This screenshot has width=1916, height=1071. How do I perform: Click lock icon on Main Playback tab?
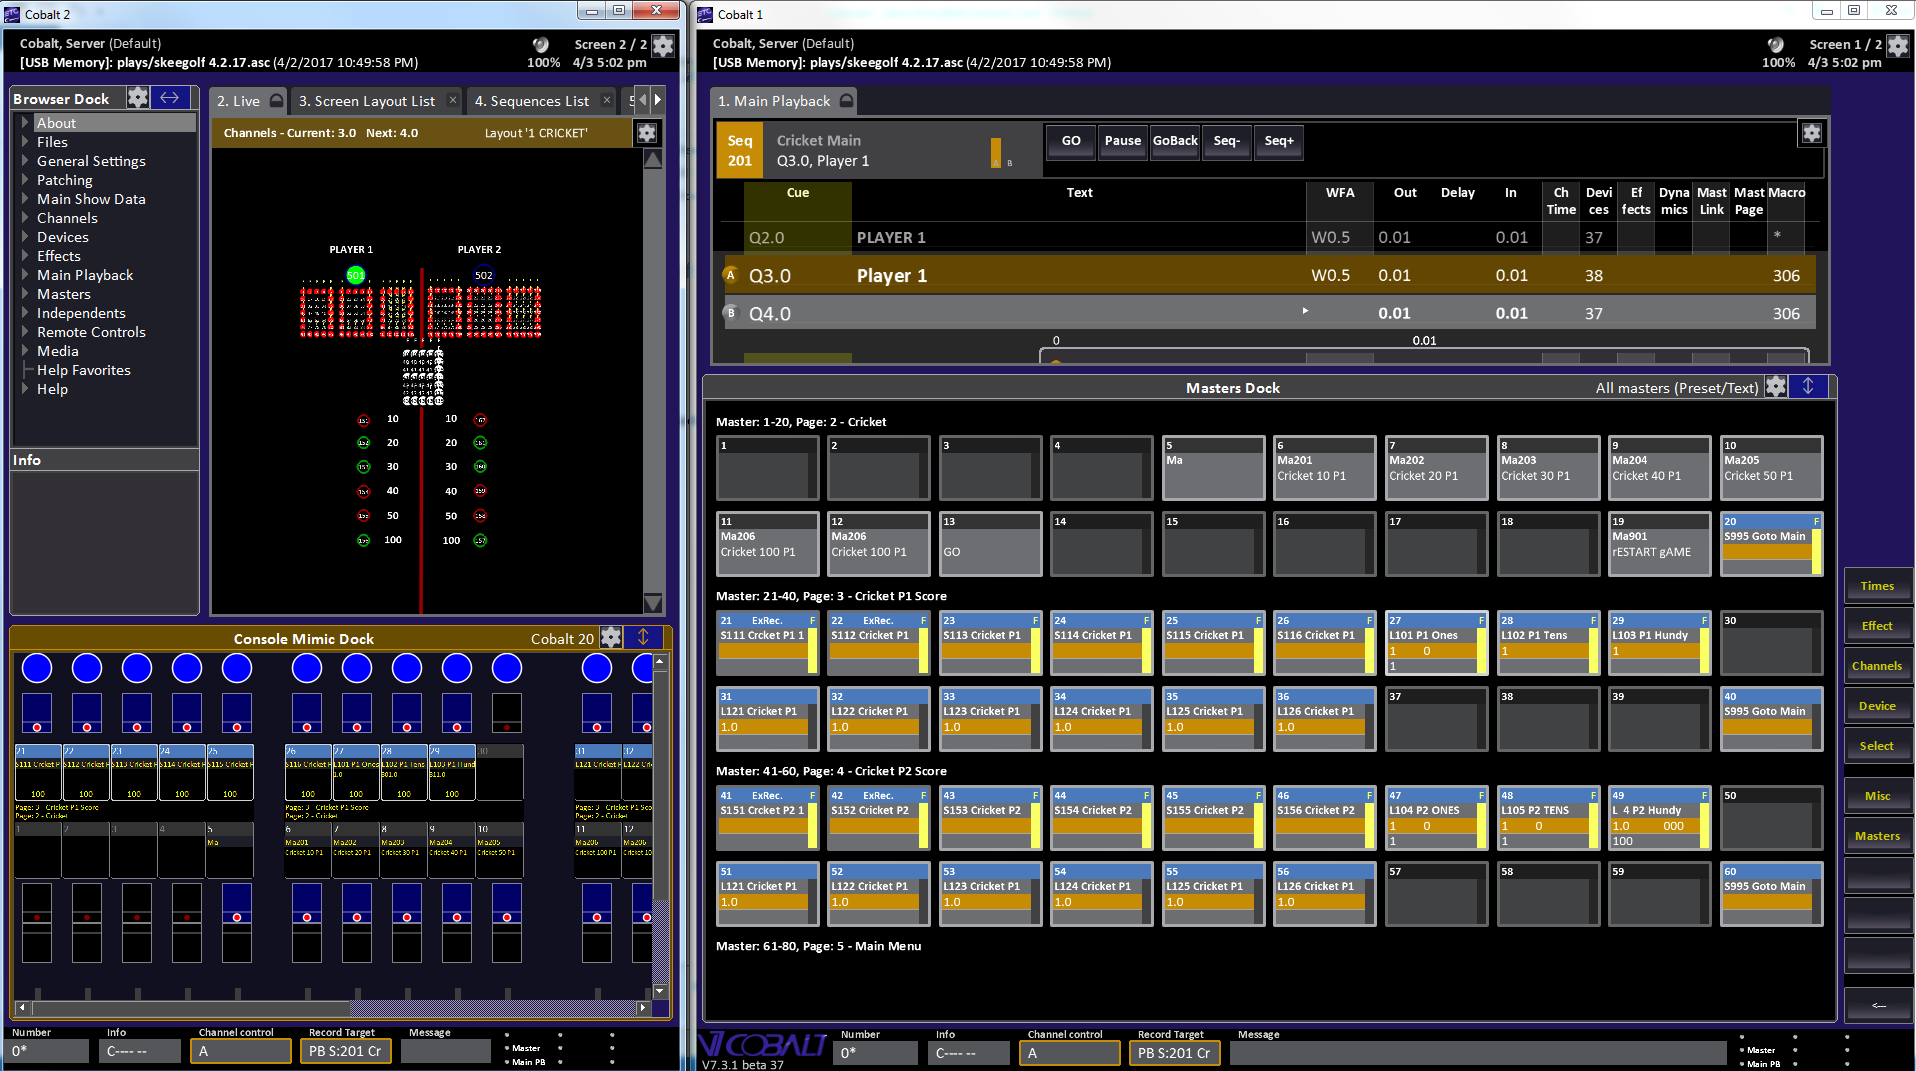[x=847, y=100]
